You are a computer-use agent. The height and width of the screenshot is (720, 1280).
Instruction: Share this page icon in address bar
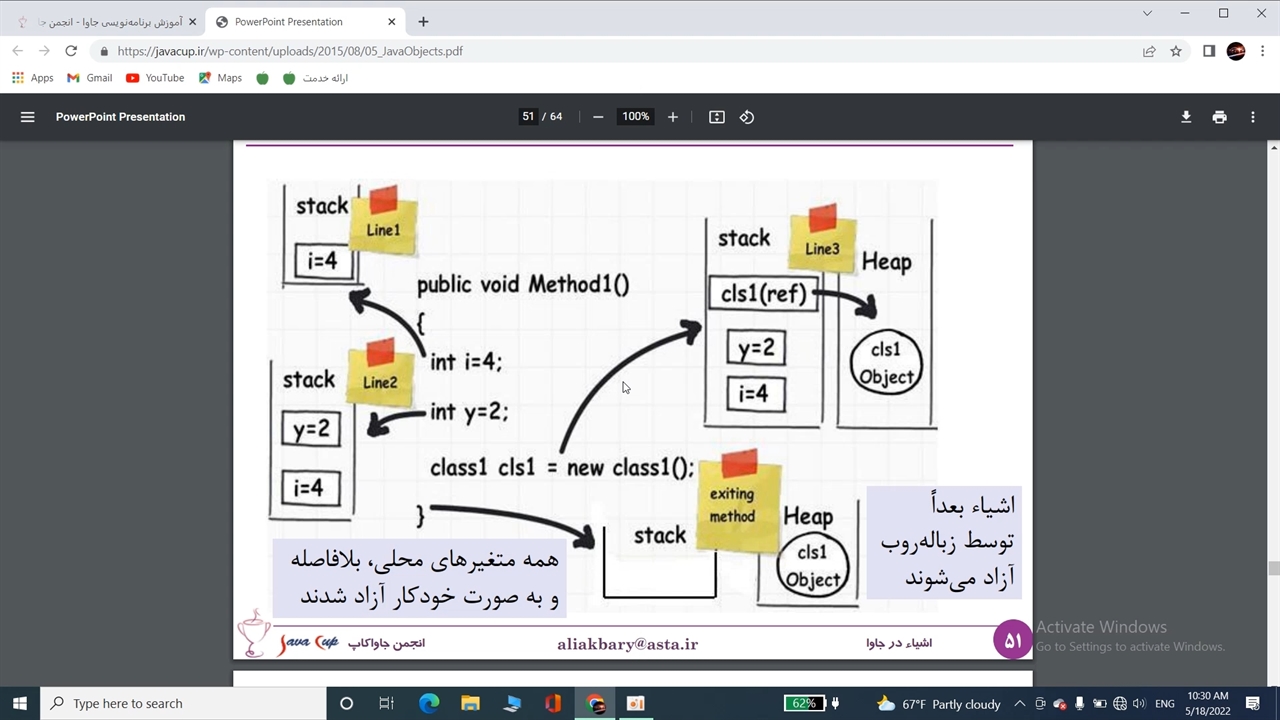[1149, 51]
